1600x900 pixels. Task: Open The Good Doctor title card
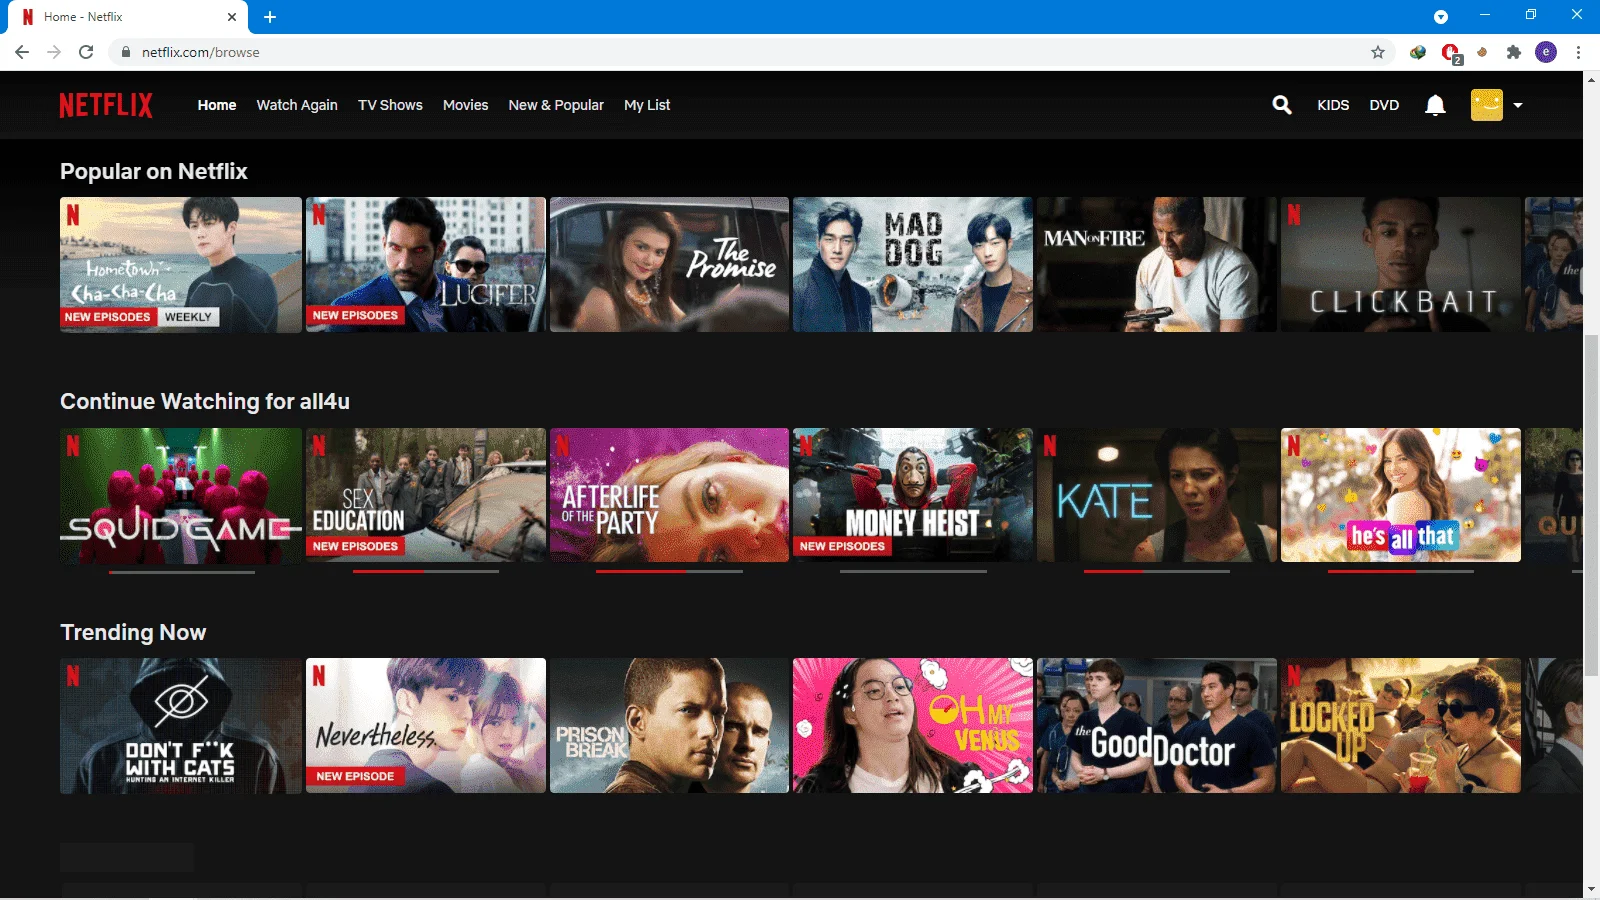1157,726
